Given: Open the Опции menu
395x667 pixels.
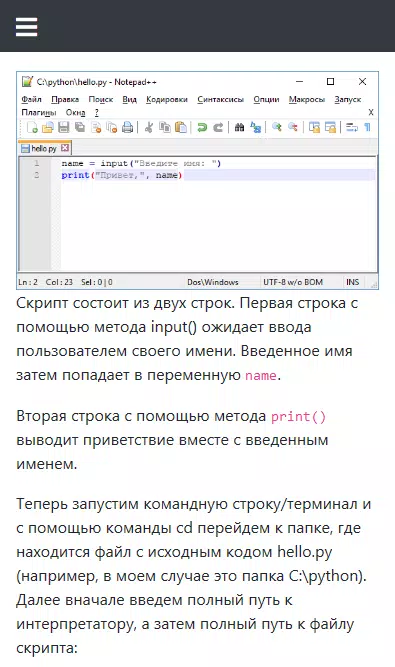Looking at the screenshot, I should [266, 100].
